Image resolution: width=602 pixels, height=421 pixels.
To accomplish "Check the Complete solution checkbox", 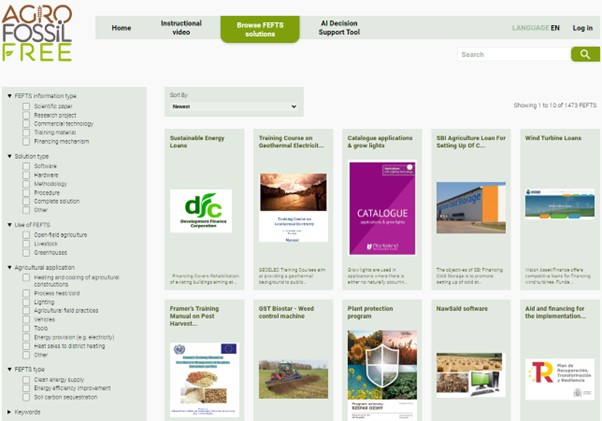I will pyautogui.click(x=26, y=201).
